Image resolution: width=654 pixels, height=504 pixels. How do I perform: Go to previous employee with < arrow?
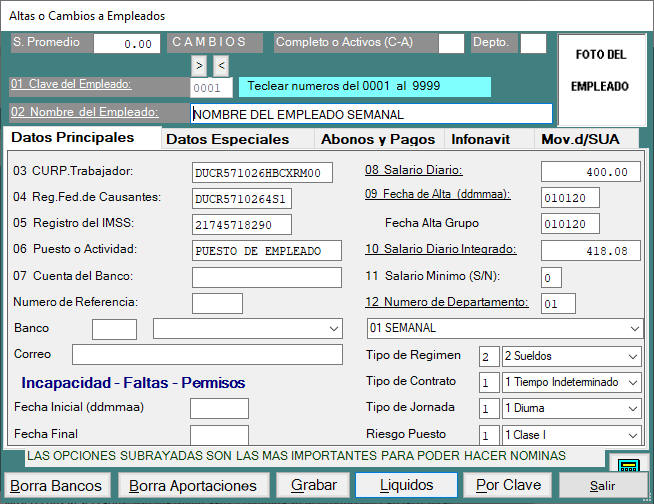click(x=221, y=66)
